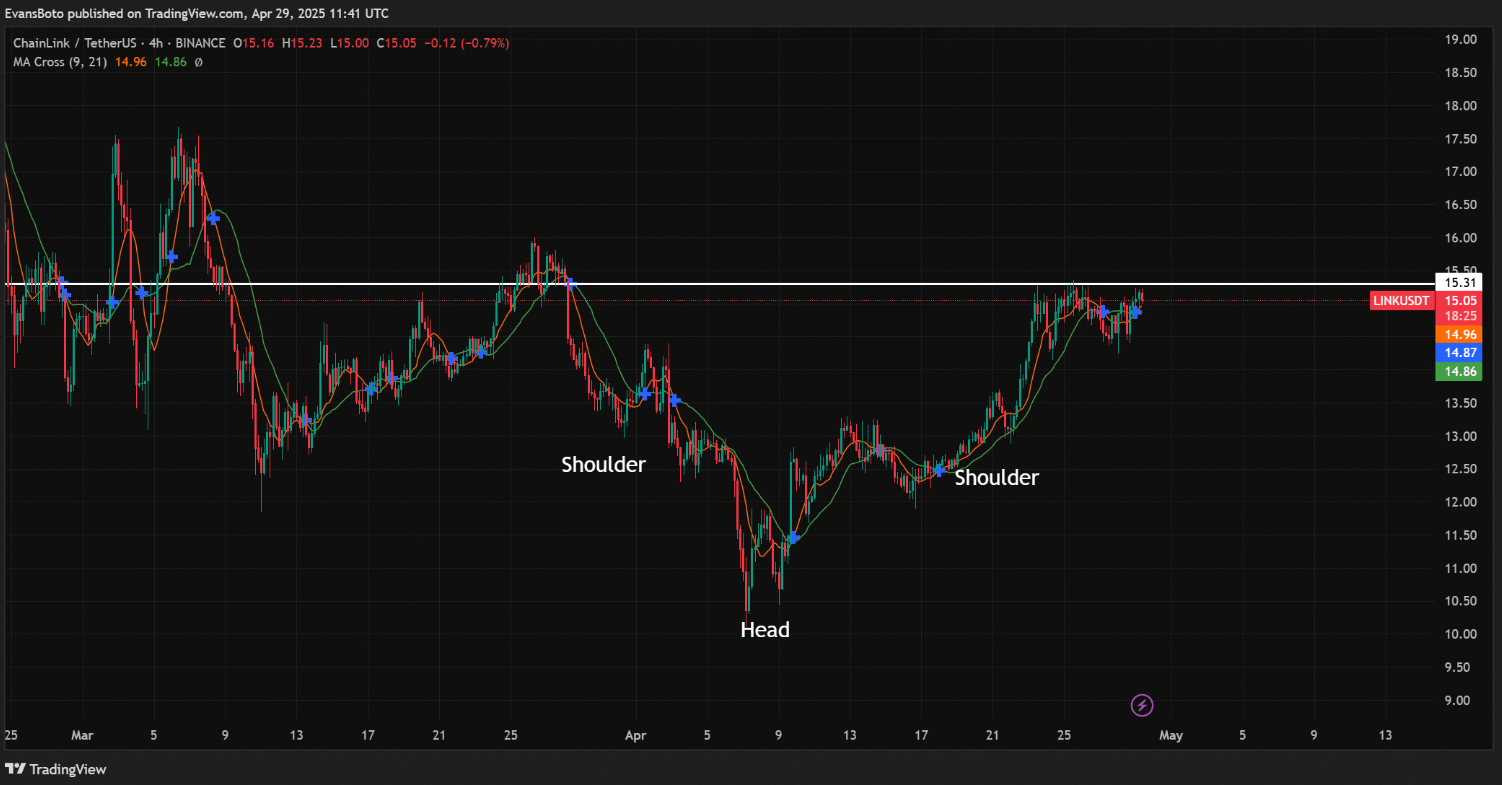Click the purple lightning bolt icon
The width and height of the screenshot is (1502, 785).
tap(1142, 705)
